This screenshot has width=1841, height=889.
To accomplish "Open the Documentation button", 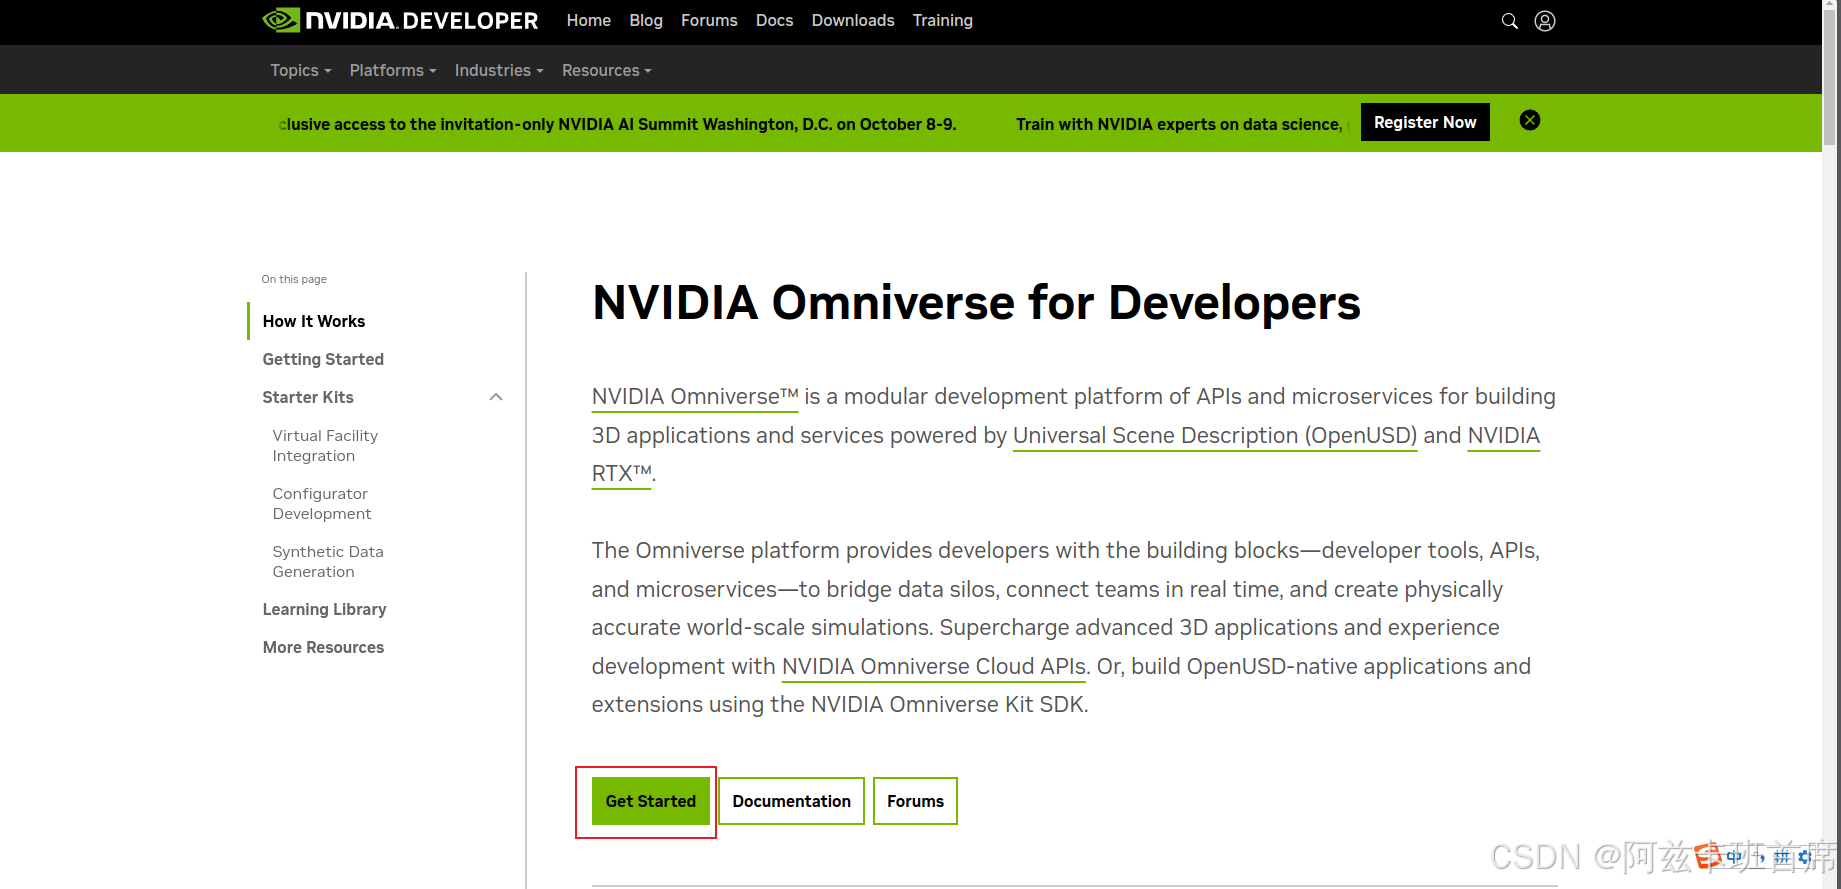I will (791, 801).
